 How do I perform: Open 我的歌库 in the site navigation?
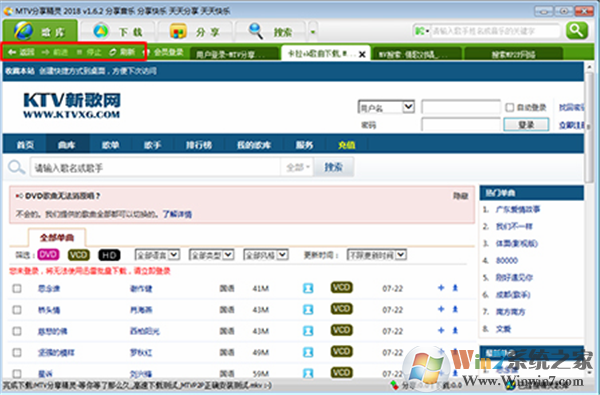point(254,145)
